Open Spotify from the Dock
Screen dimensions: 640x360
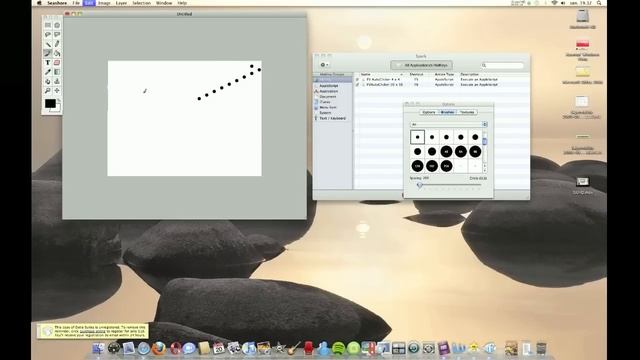(x=338, y=348)
